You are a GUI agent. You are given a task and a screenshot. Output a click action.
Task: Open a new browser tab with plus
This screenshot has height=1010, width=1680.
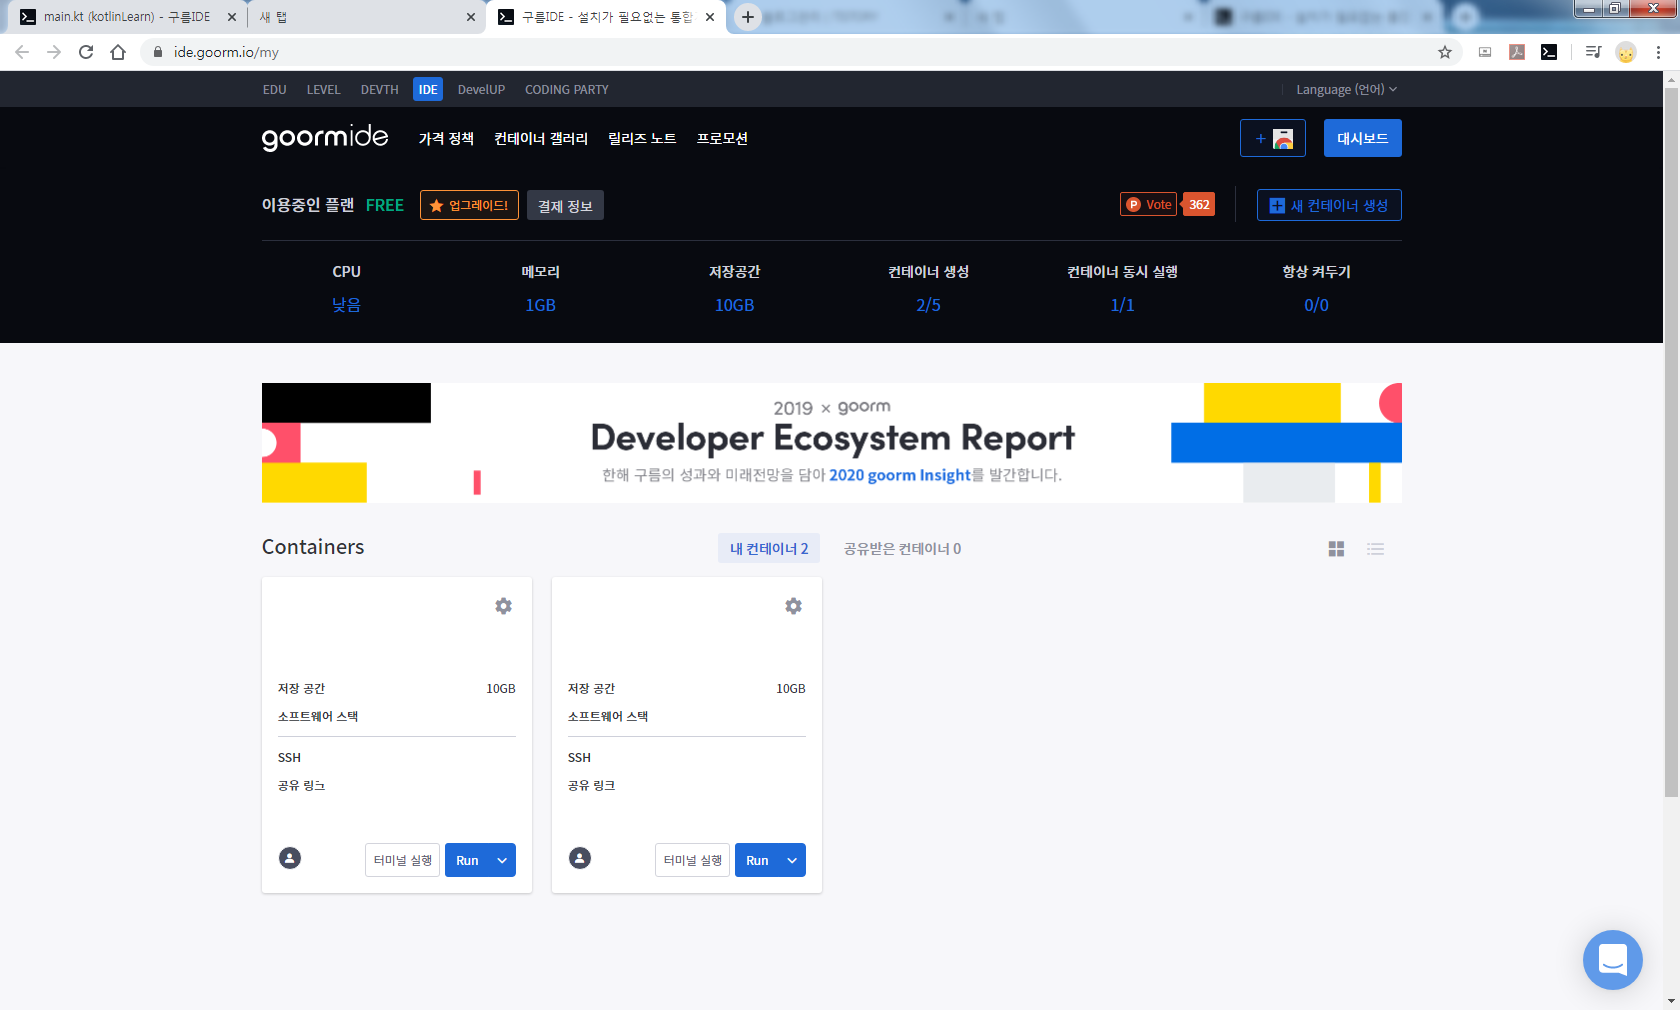click(x=747, y=17)
